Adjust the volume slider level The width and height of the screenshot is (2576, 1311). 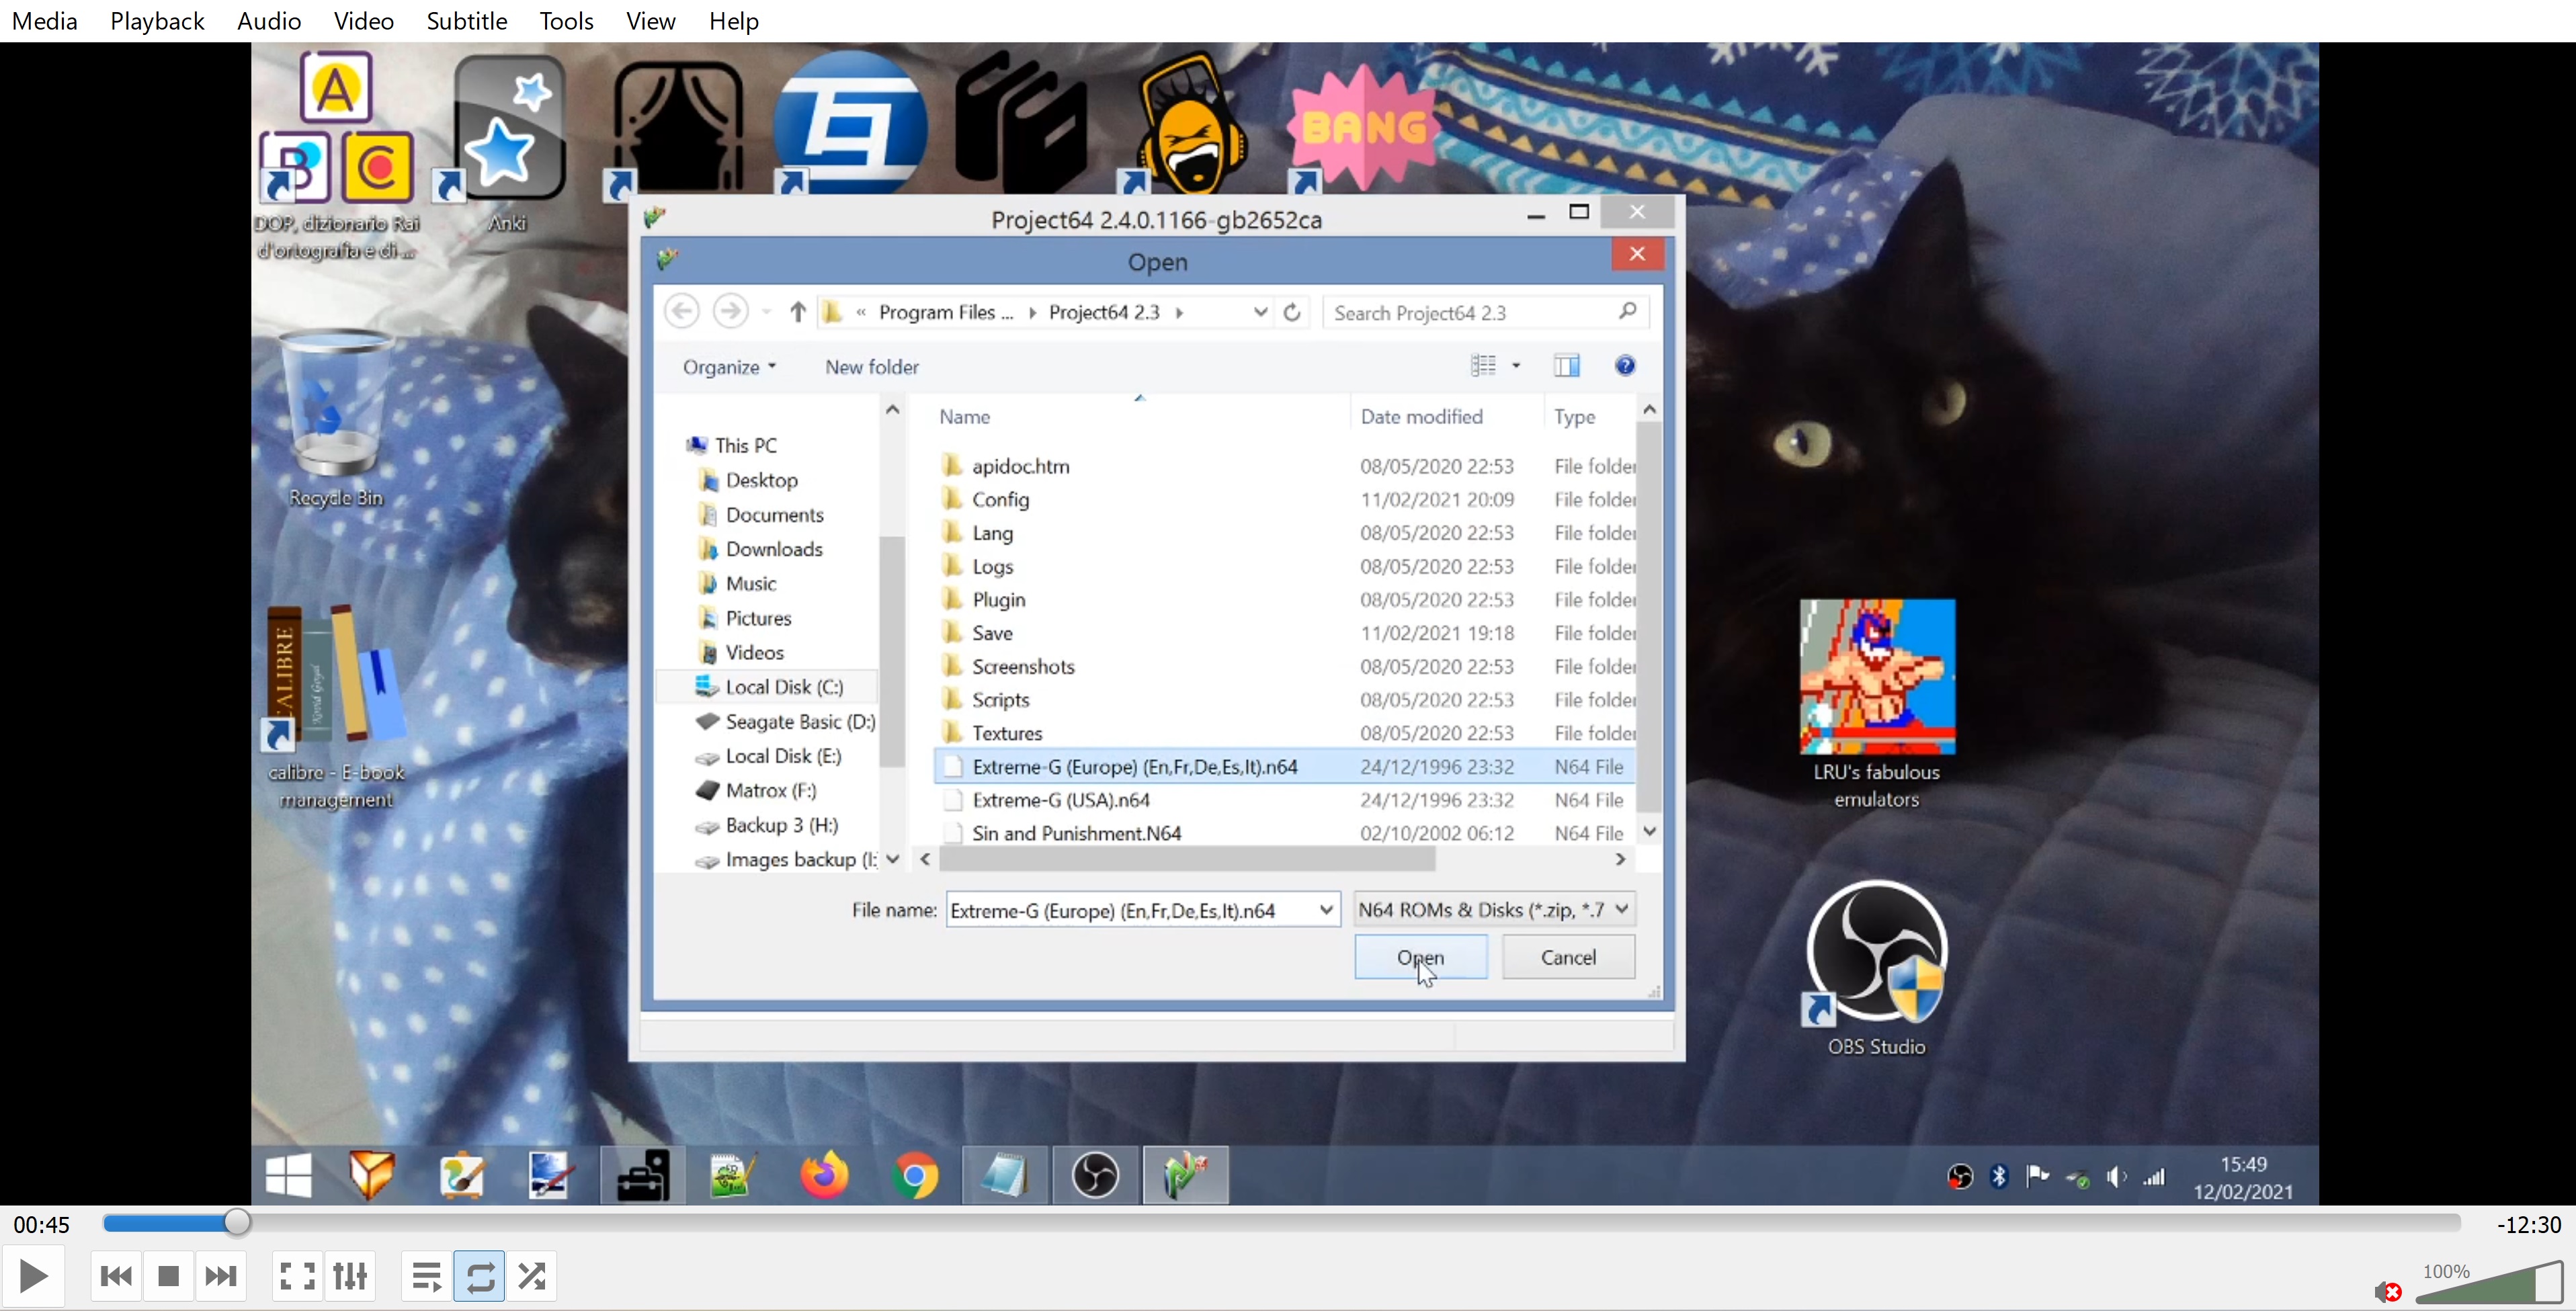[2490, 1285]
